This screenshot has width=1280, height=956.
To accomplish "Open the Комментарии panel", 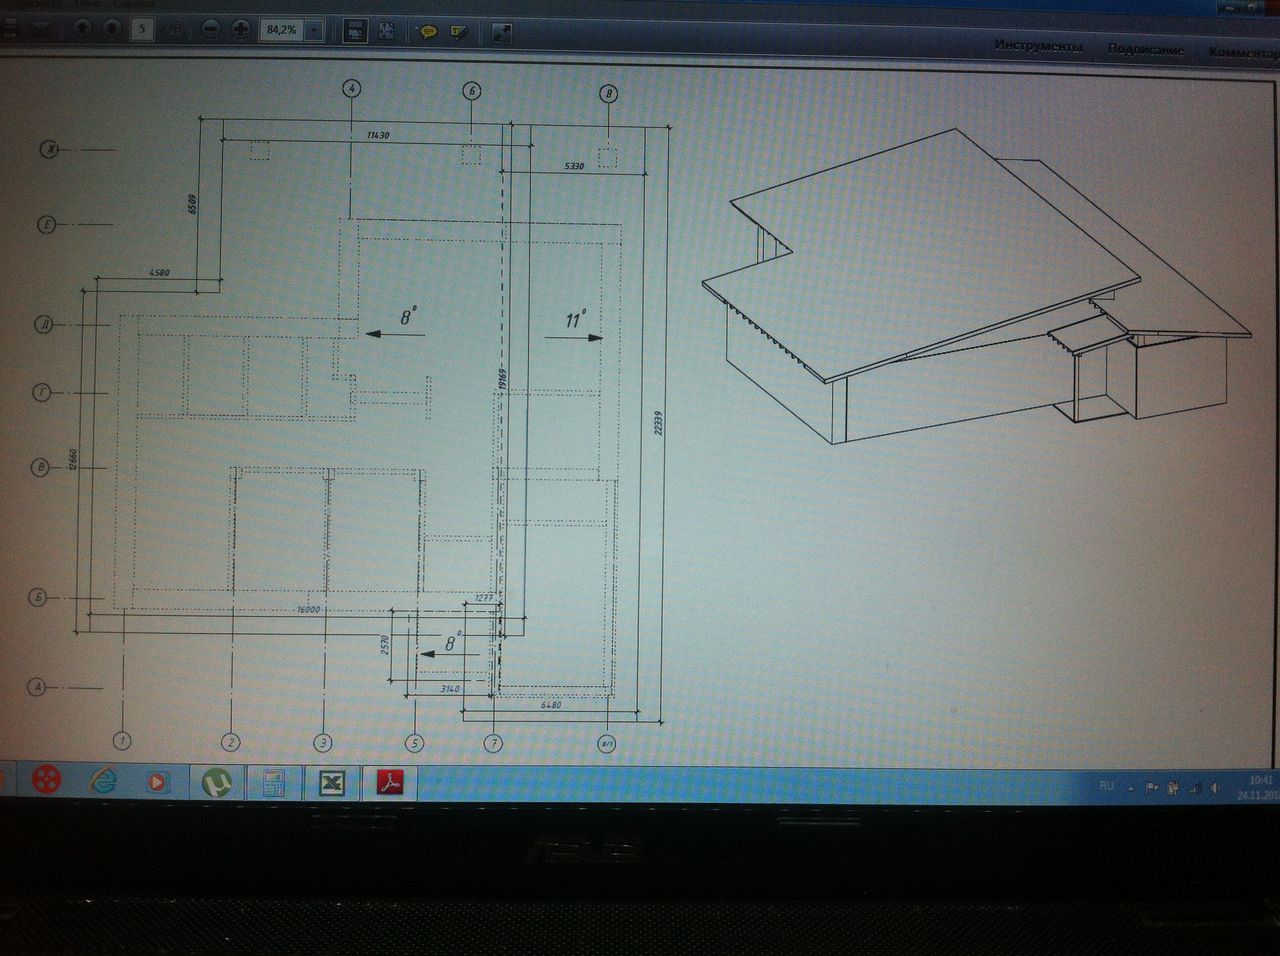I will click(x=1242, y=52).
